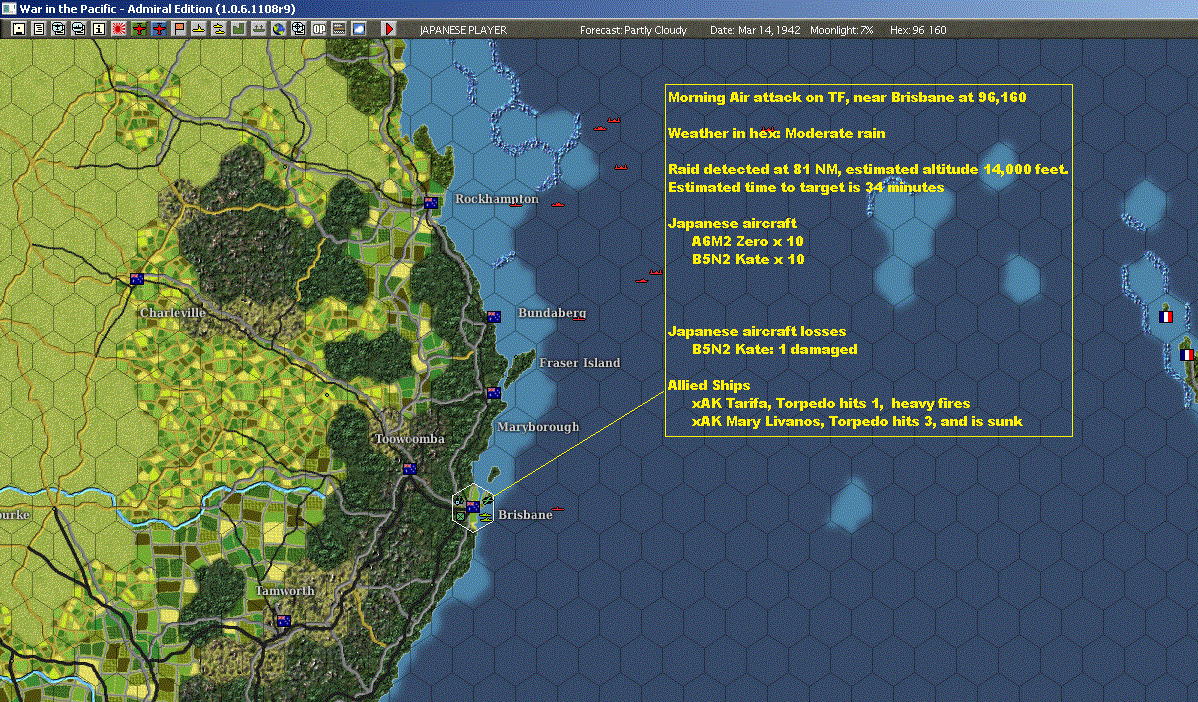Click the green land shape toolbar icon

[238, 29]
